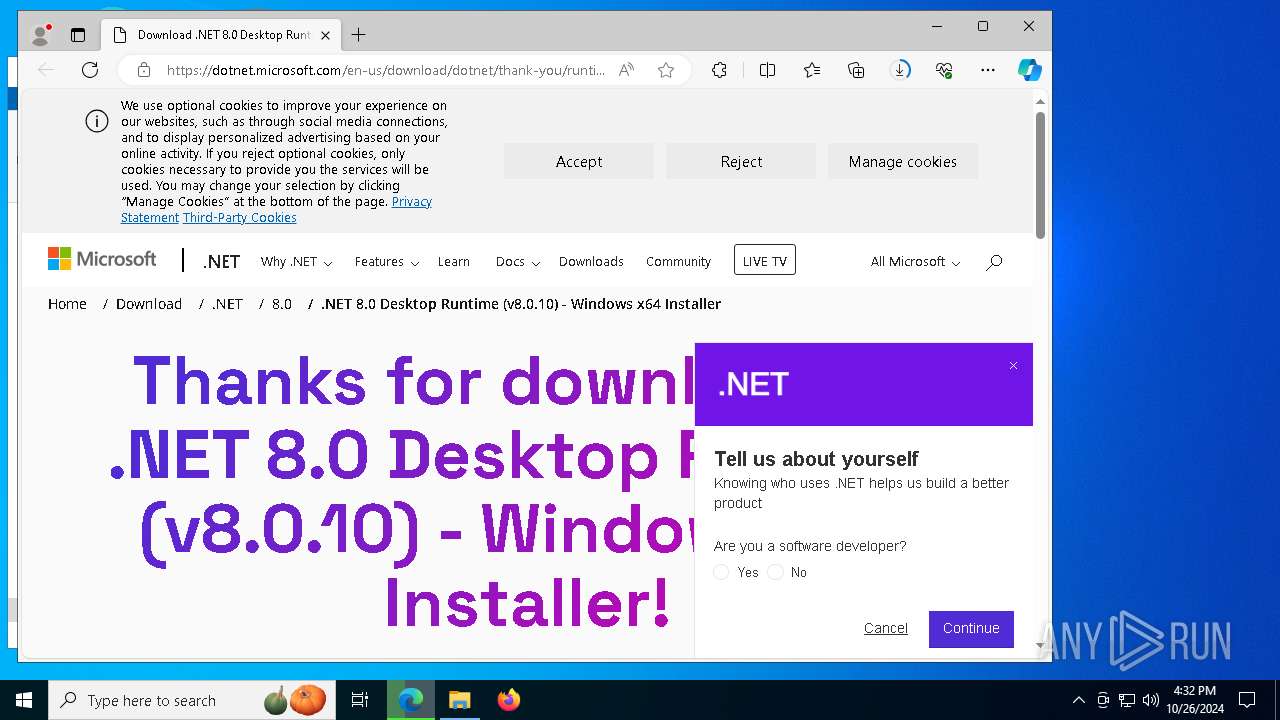Click the address bar URL
Screen dimensions: 1280x720
pyautogui.click(x=385, y=70)
